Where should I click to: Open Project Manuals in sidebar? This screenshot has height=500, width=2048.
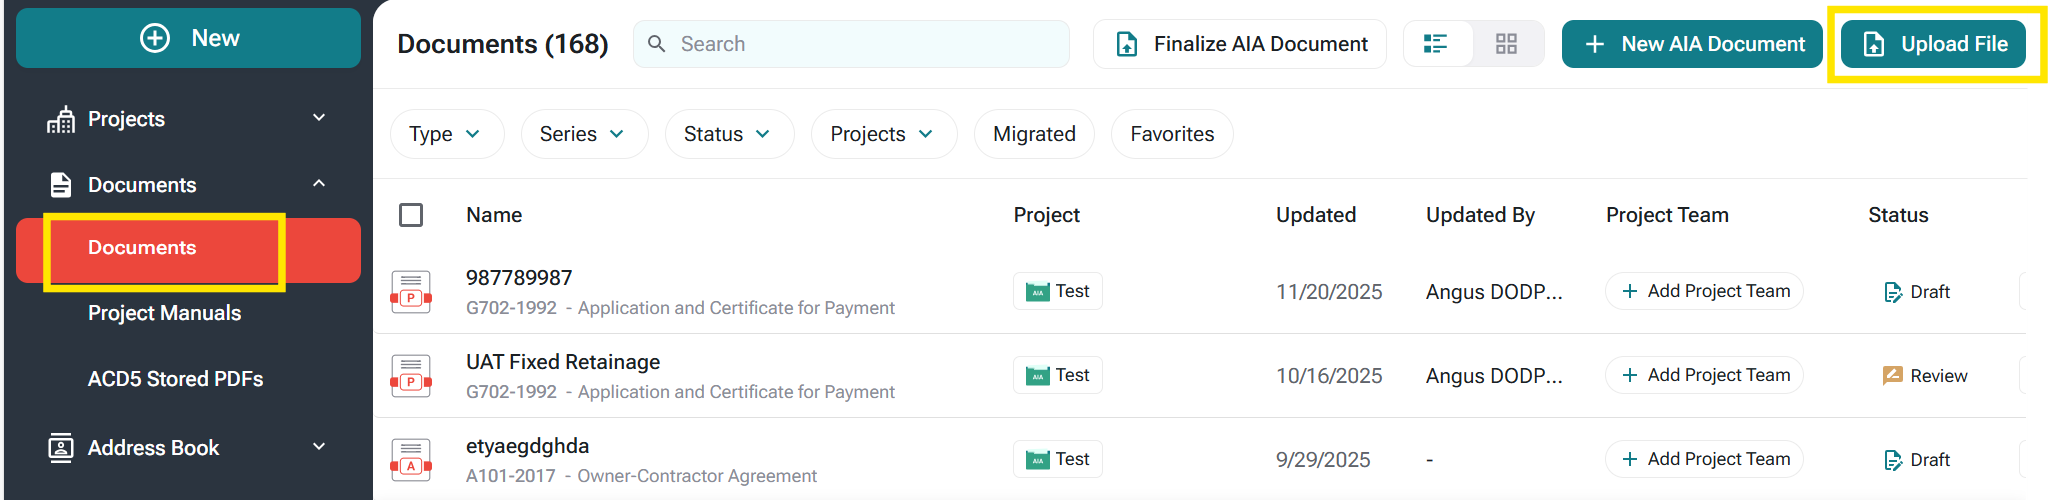pyautogui.click(x=164, y=313)
